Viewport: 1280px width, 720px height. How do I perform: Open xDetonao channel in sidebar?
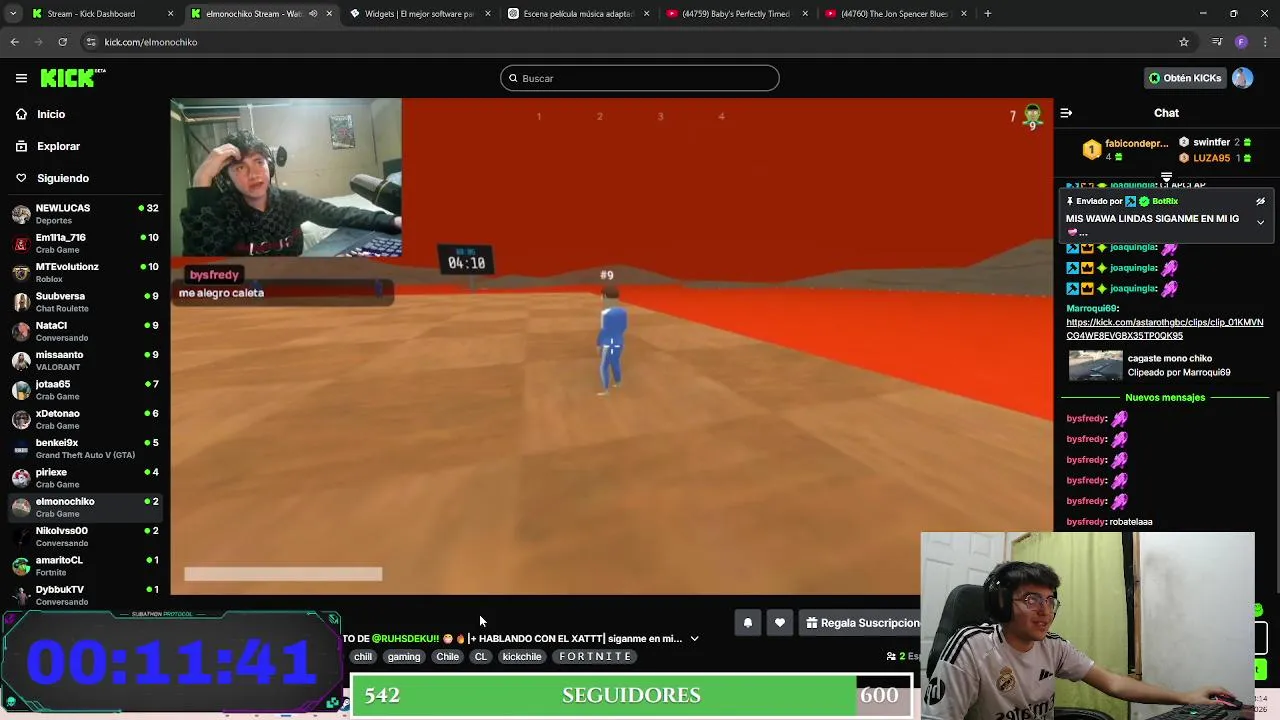pos(85,419)
